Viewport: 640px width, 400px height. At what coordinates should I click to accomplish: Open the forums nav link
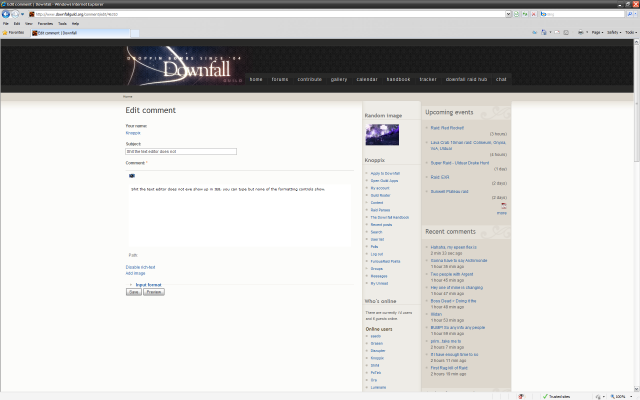(x=280, y=80)
